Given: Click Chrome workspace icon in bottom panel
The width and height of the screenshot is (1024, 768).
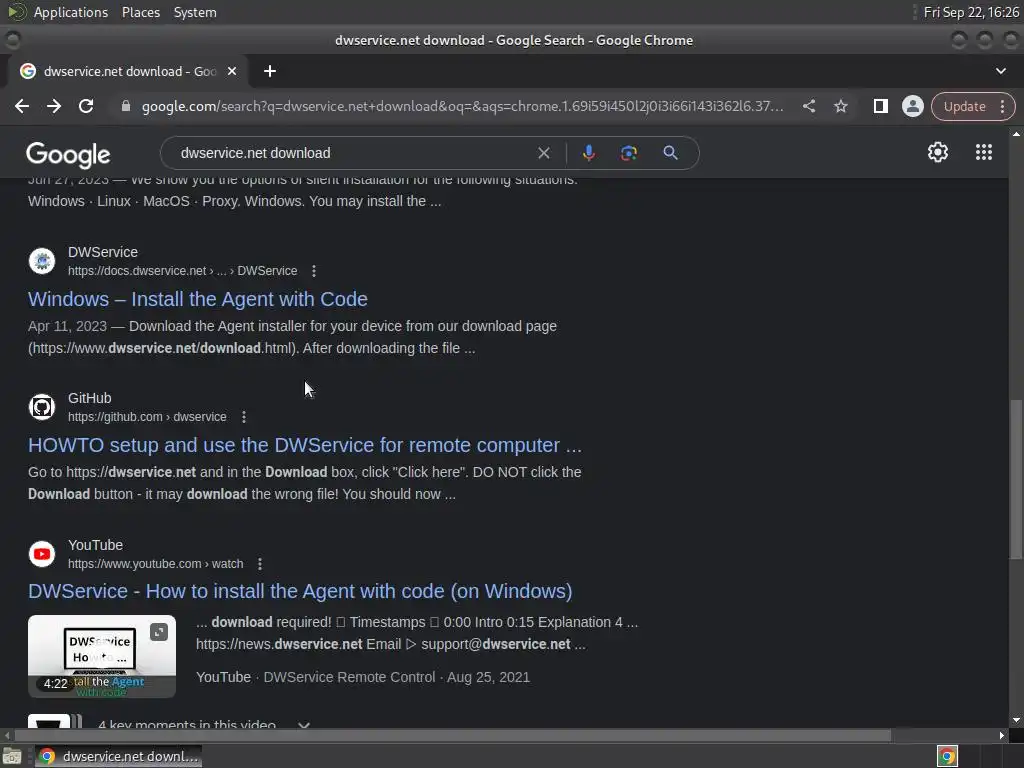Looking at the screenshot, I should (x=947, y=756).
